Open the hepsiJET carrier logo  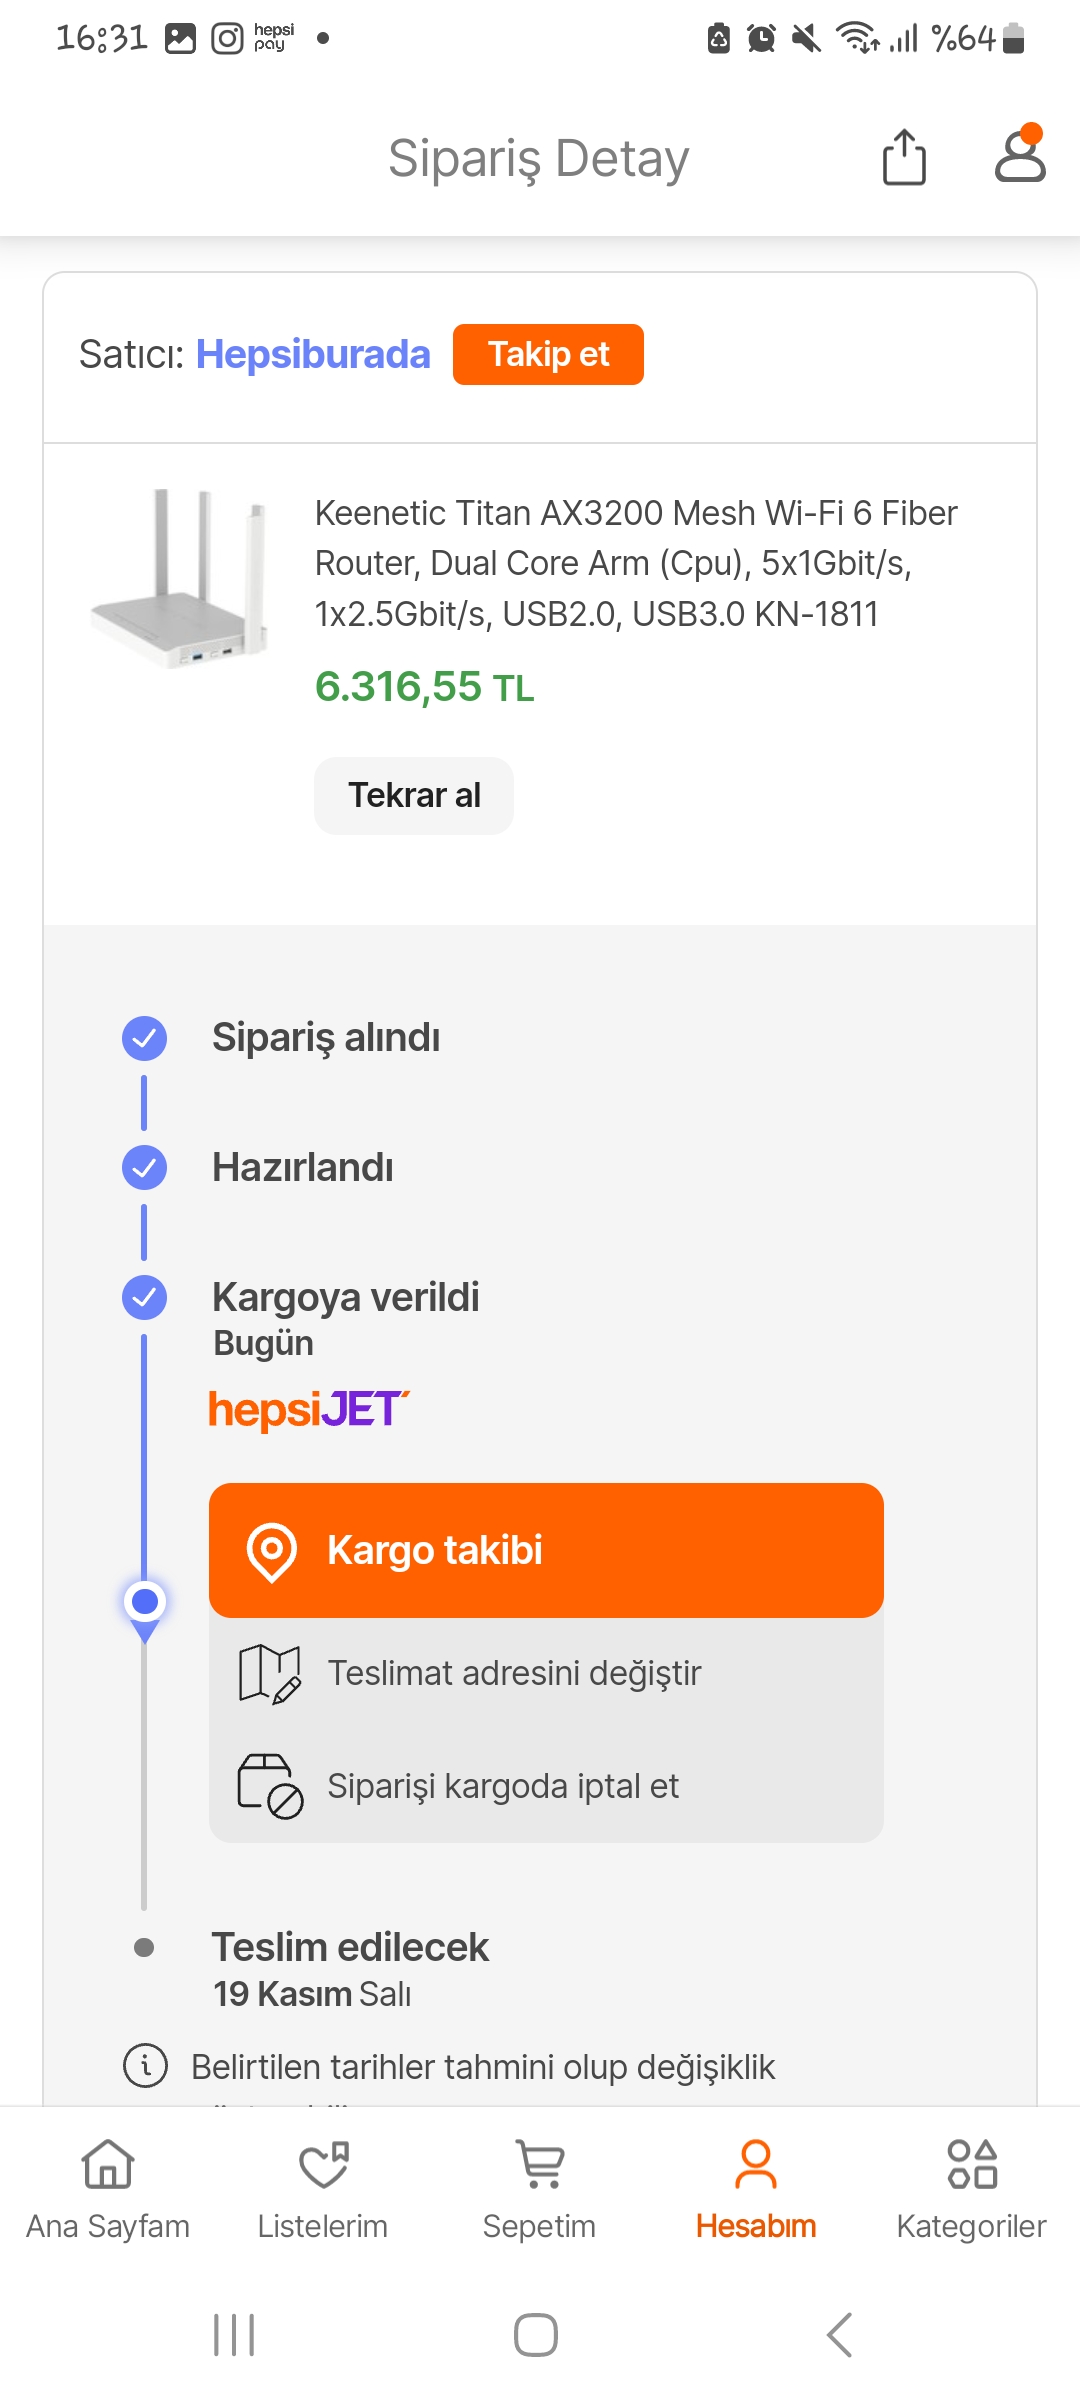pos(309,1409)
